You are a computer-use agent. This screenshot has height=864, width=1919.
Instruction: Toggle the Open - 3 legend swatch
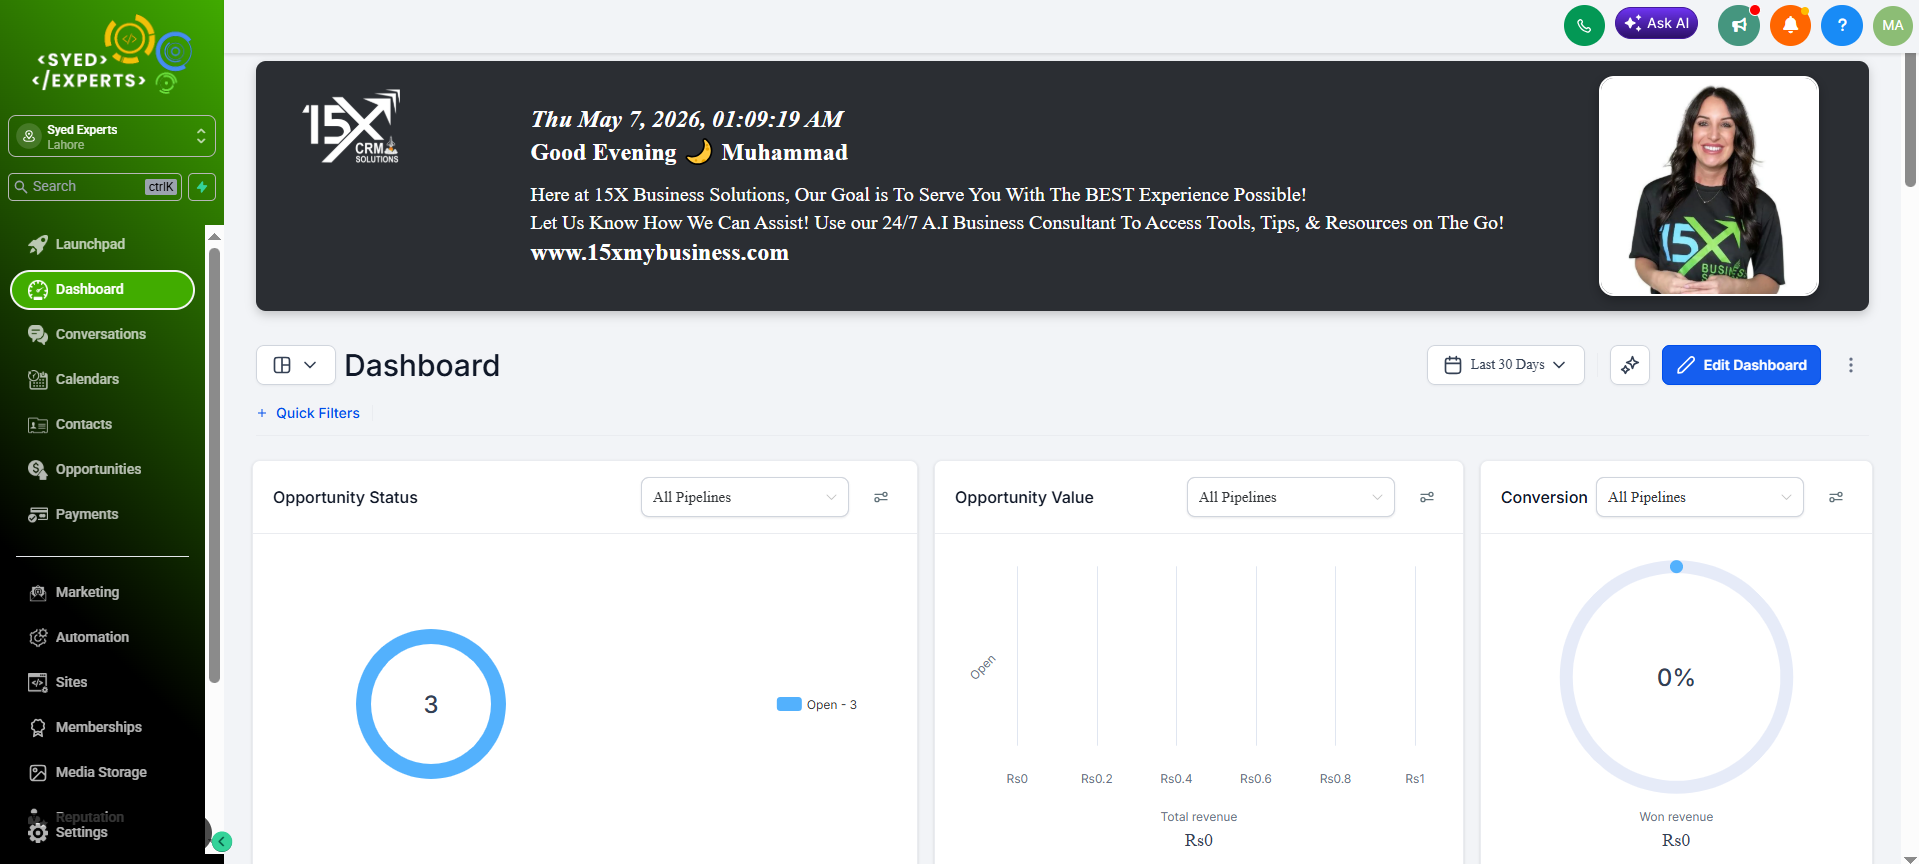789,704
